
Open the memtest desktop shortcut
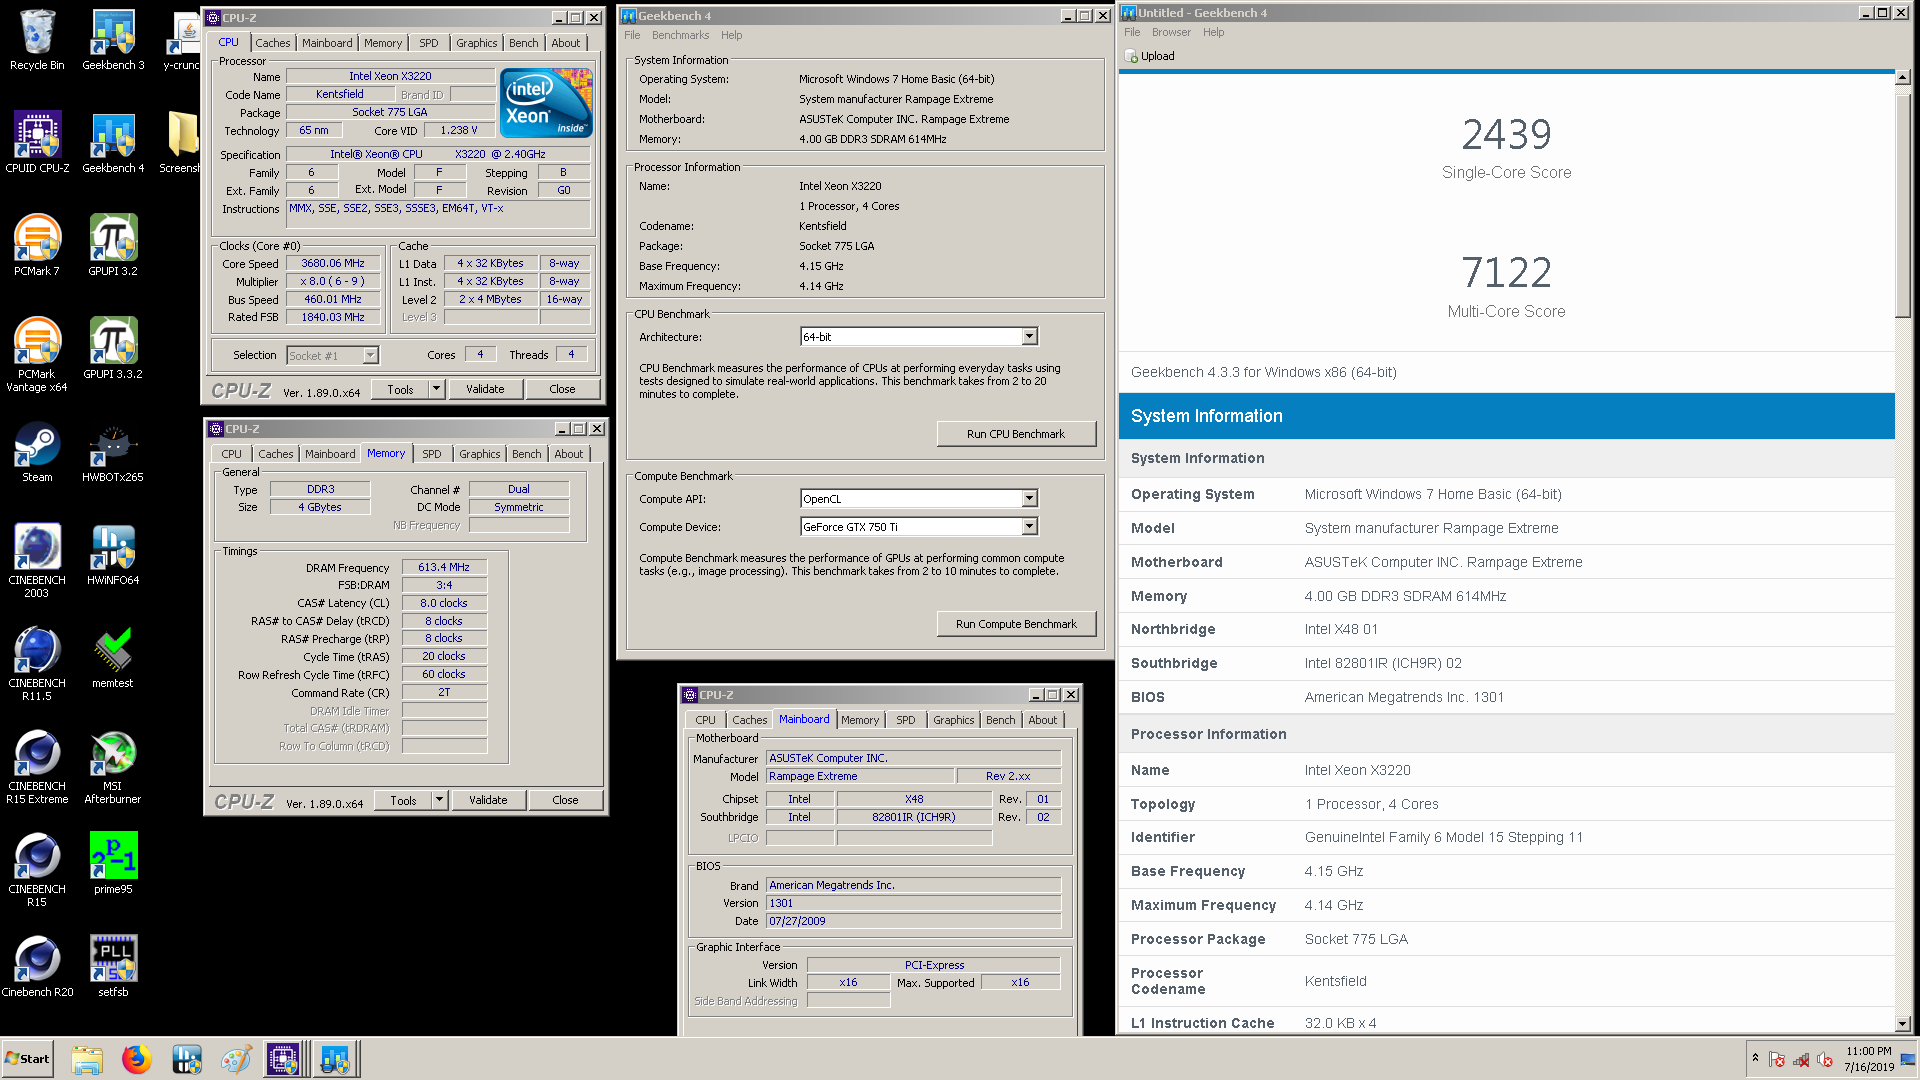113,658
